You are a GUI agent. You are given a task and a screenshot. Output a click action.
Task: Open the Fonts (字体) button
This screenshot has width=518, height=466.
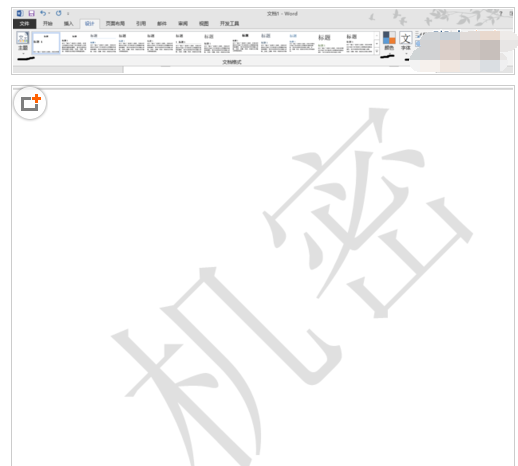click(405, 42)
